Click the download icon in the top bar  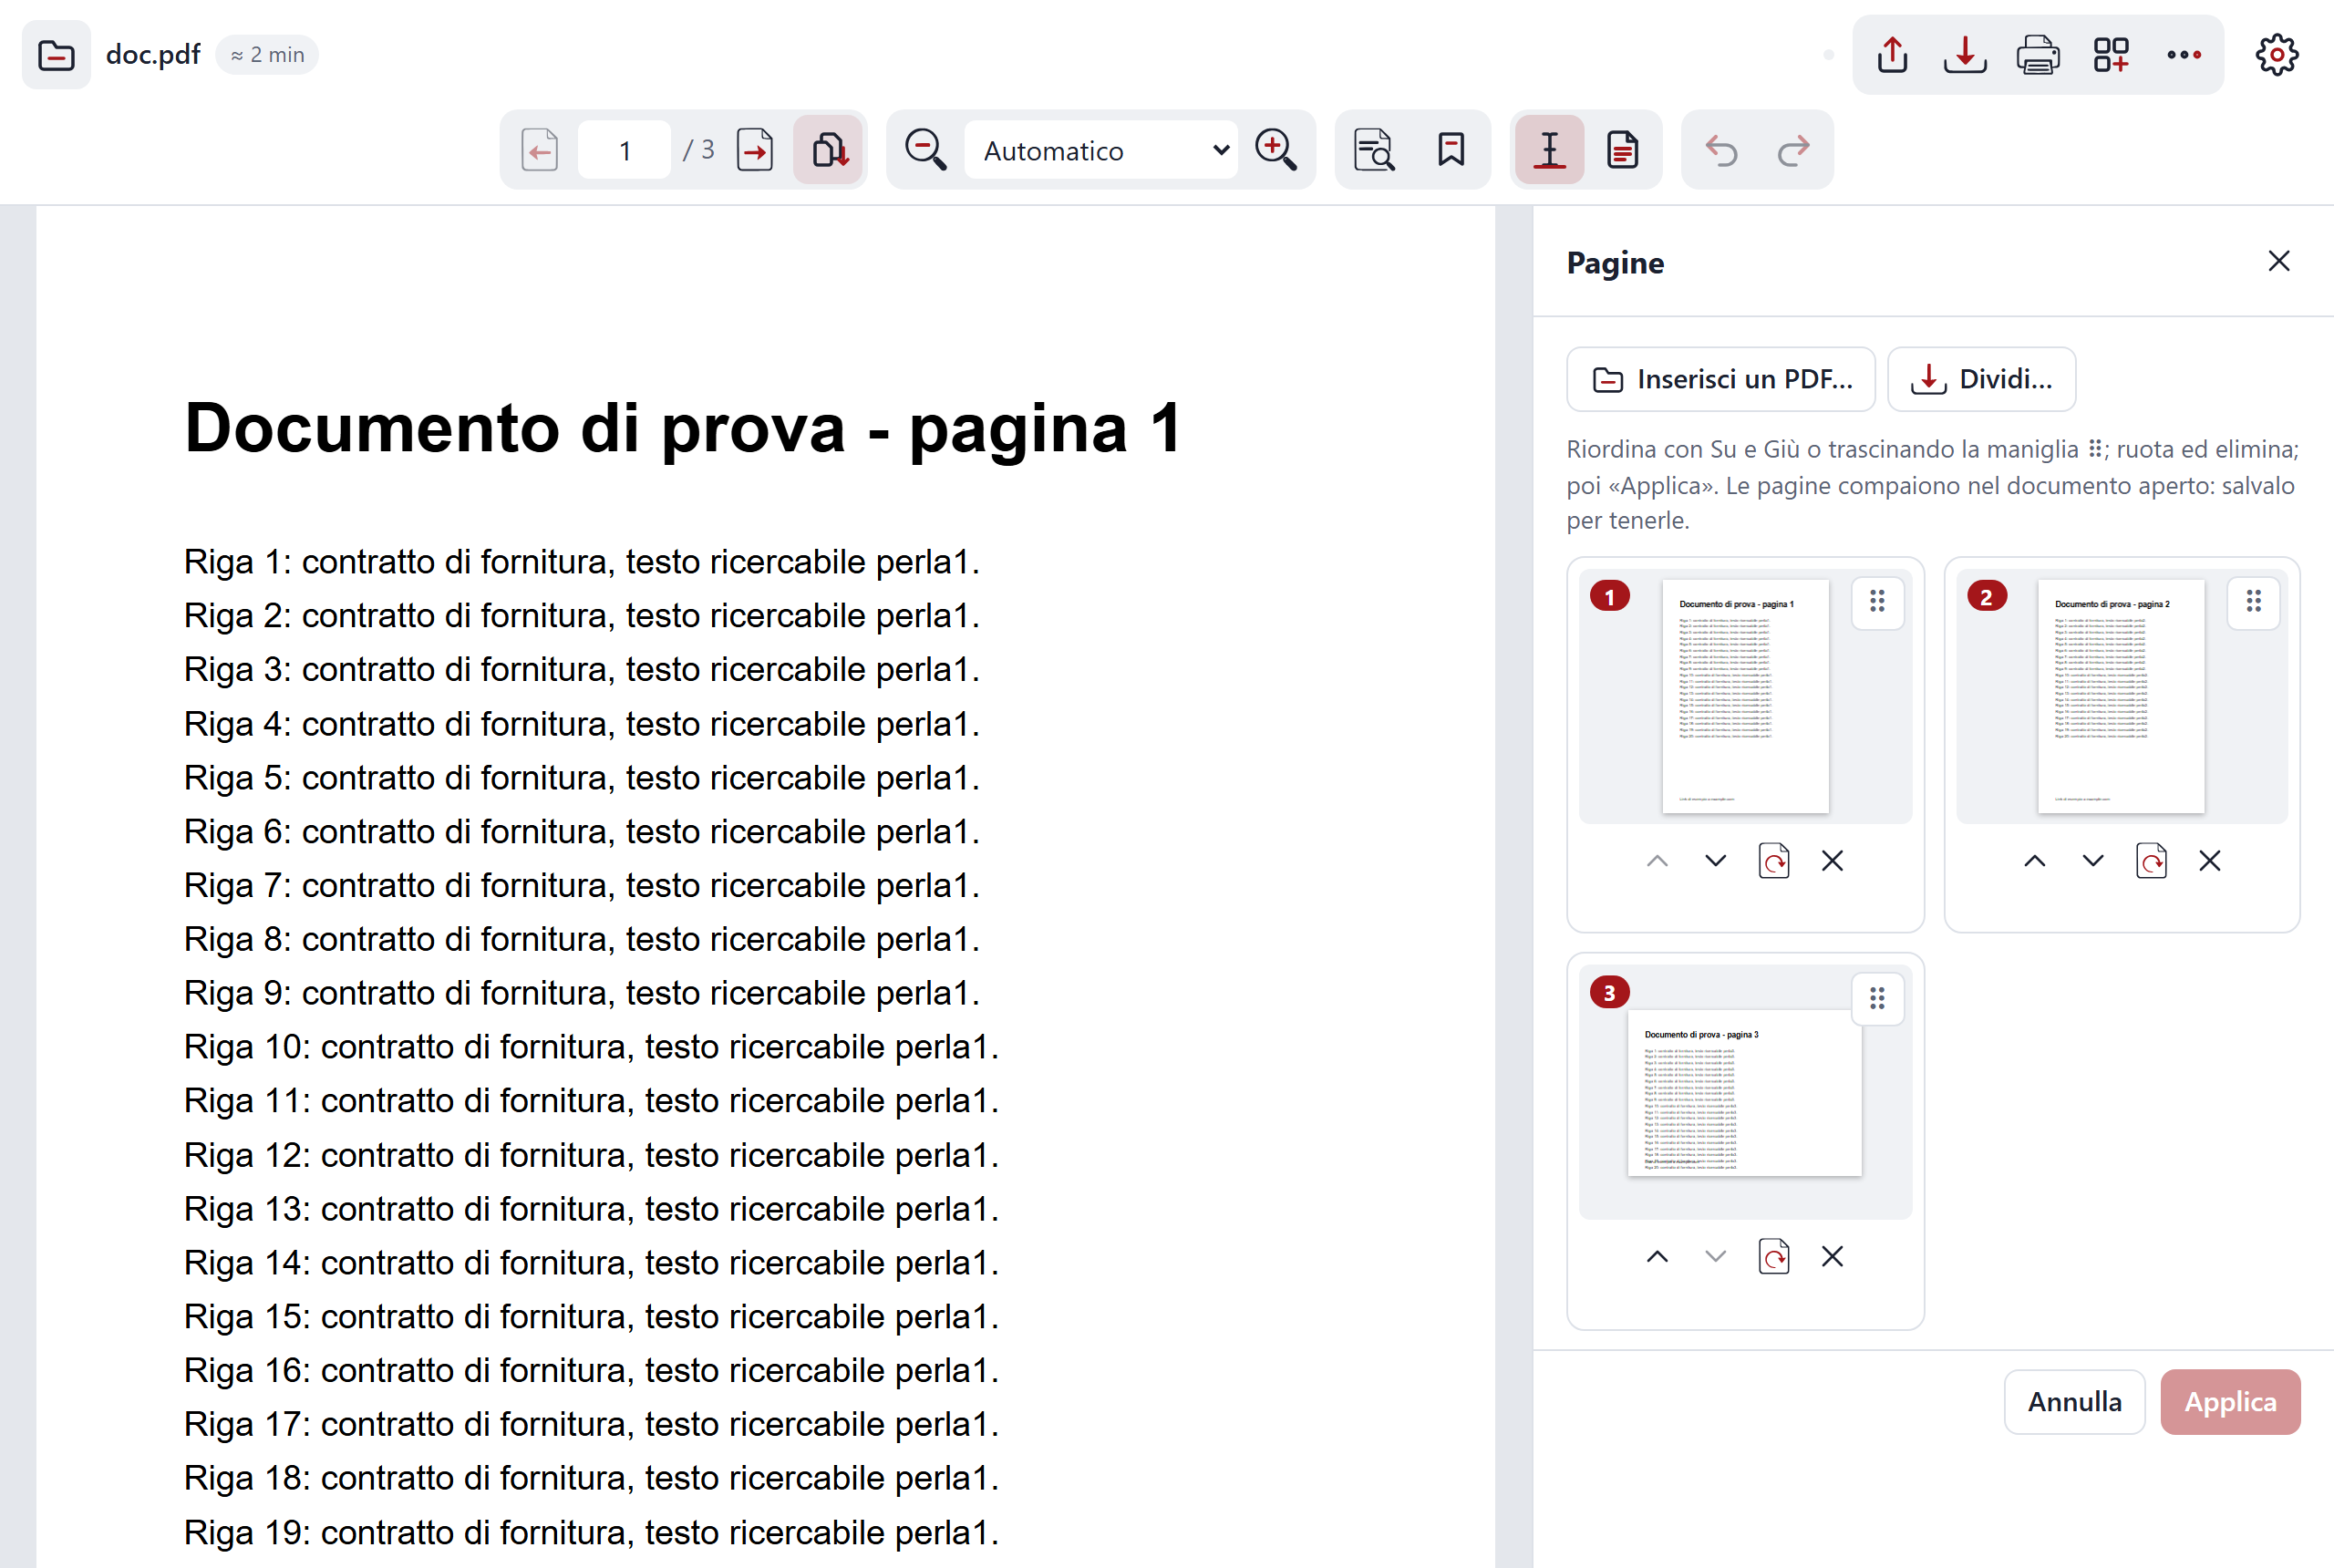click(x=1965, y=55)
